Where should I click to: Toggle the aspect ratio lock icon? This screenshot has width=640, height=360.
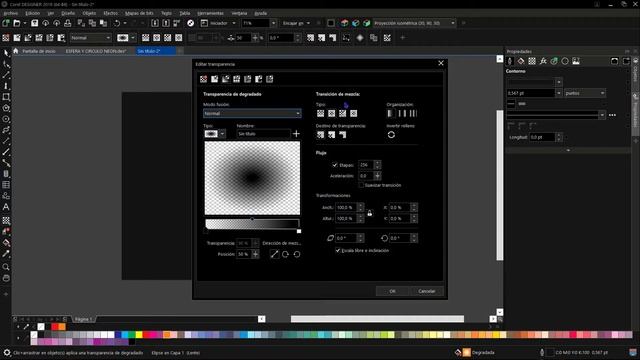369,213
